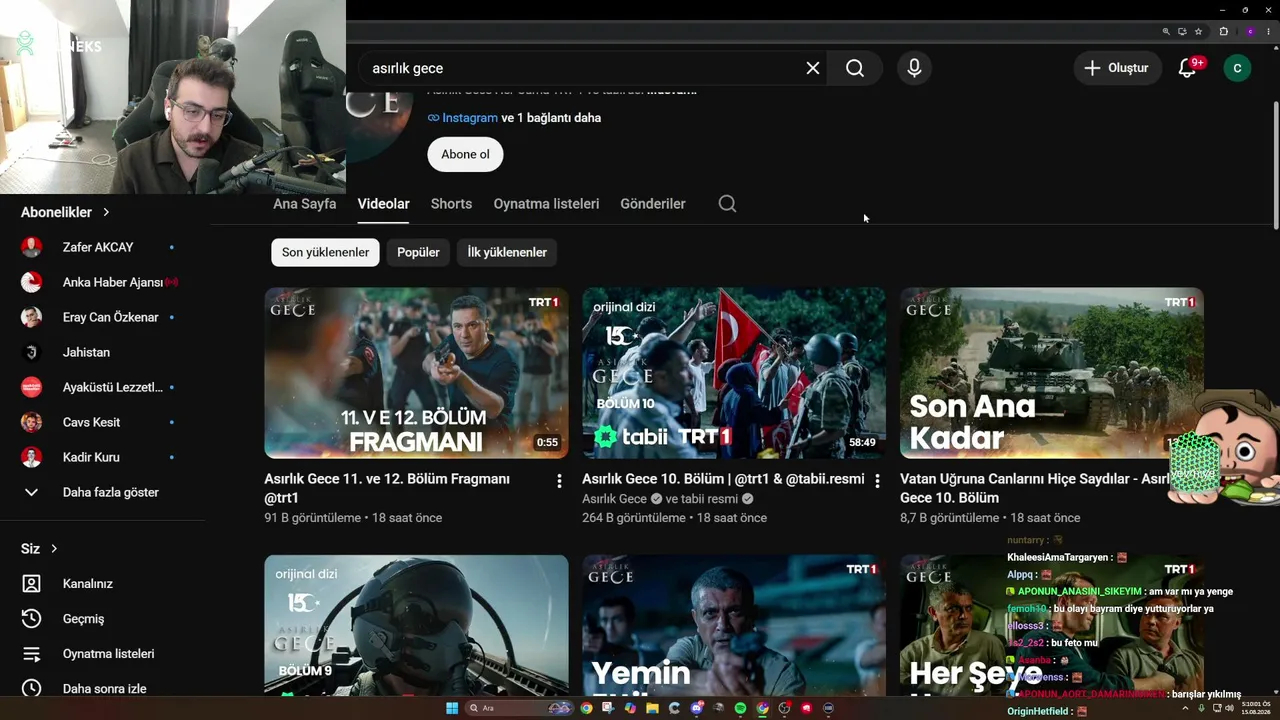
Task: Open the Windows Start menu
Action: (451, 708)
